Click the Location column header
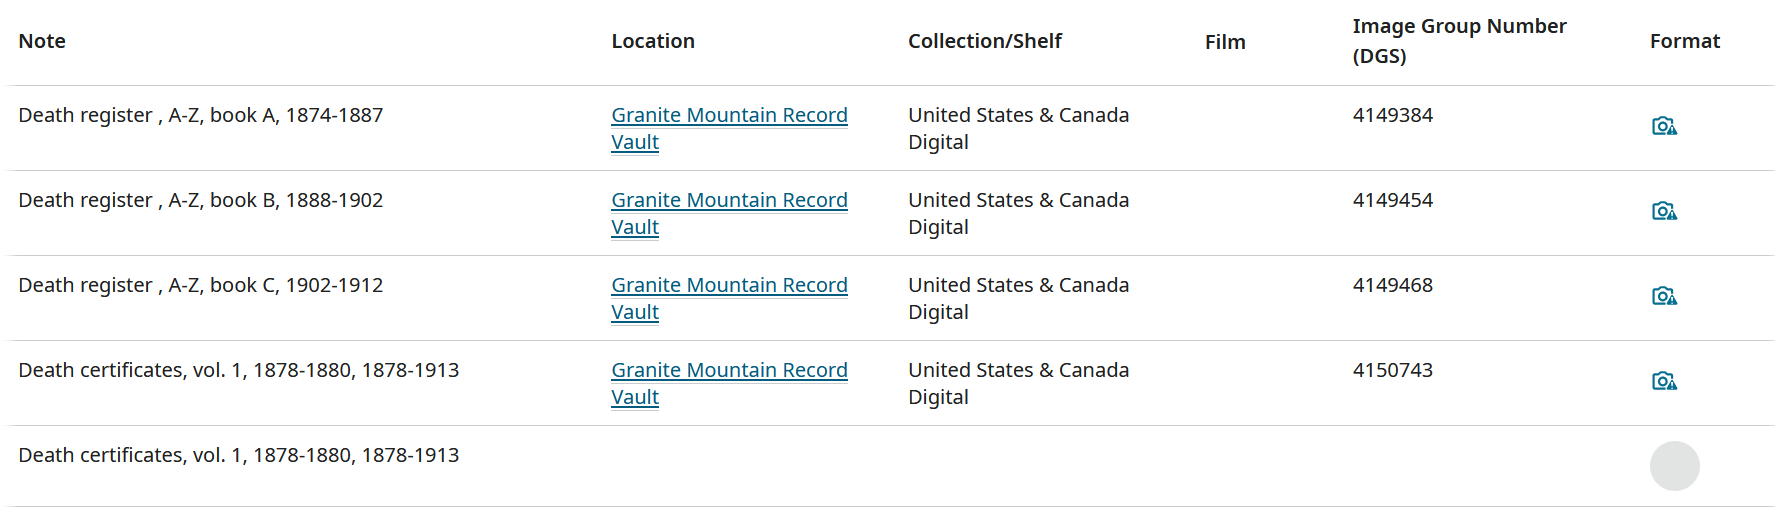Viewport: 1775px width, 528px height. (653, 41)
